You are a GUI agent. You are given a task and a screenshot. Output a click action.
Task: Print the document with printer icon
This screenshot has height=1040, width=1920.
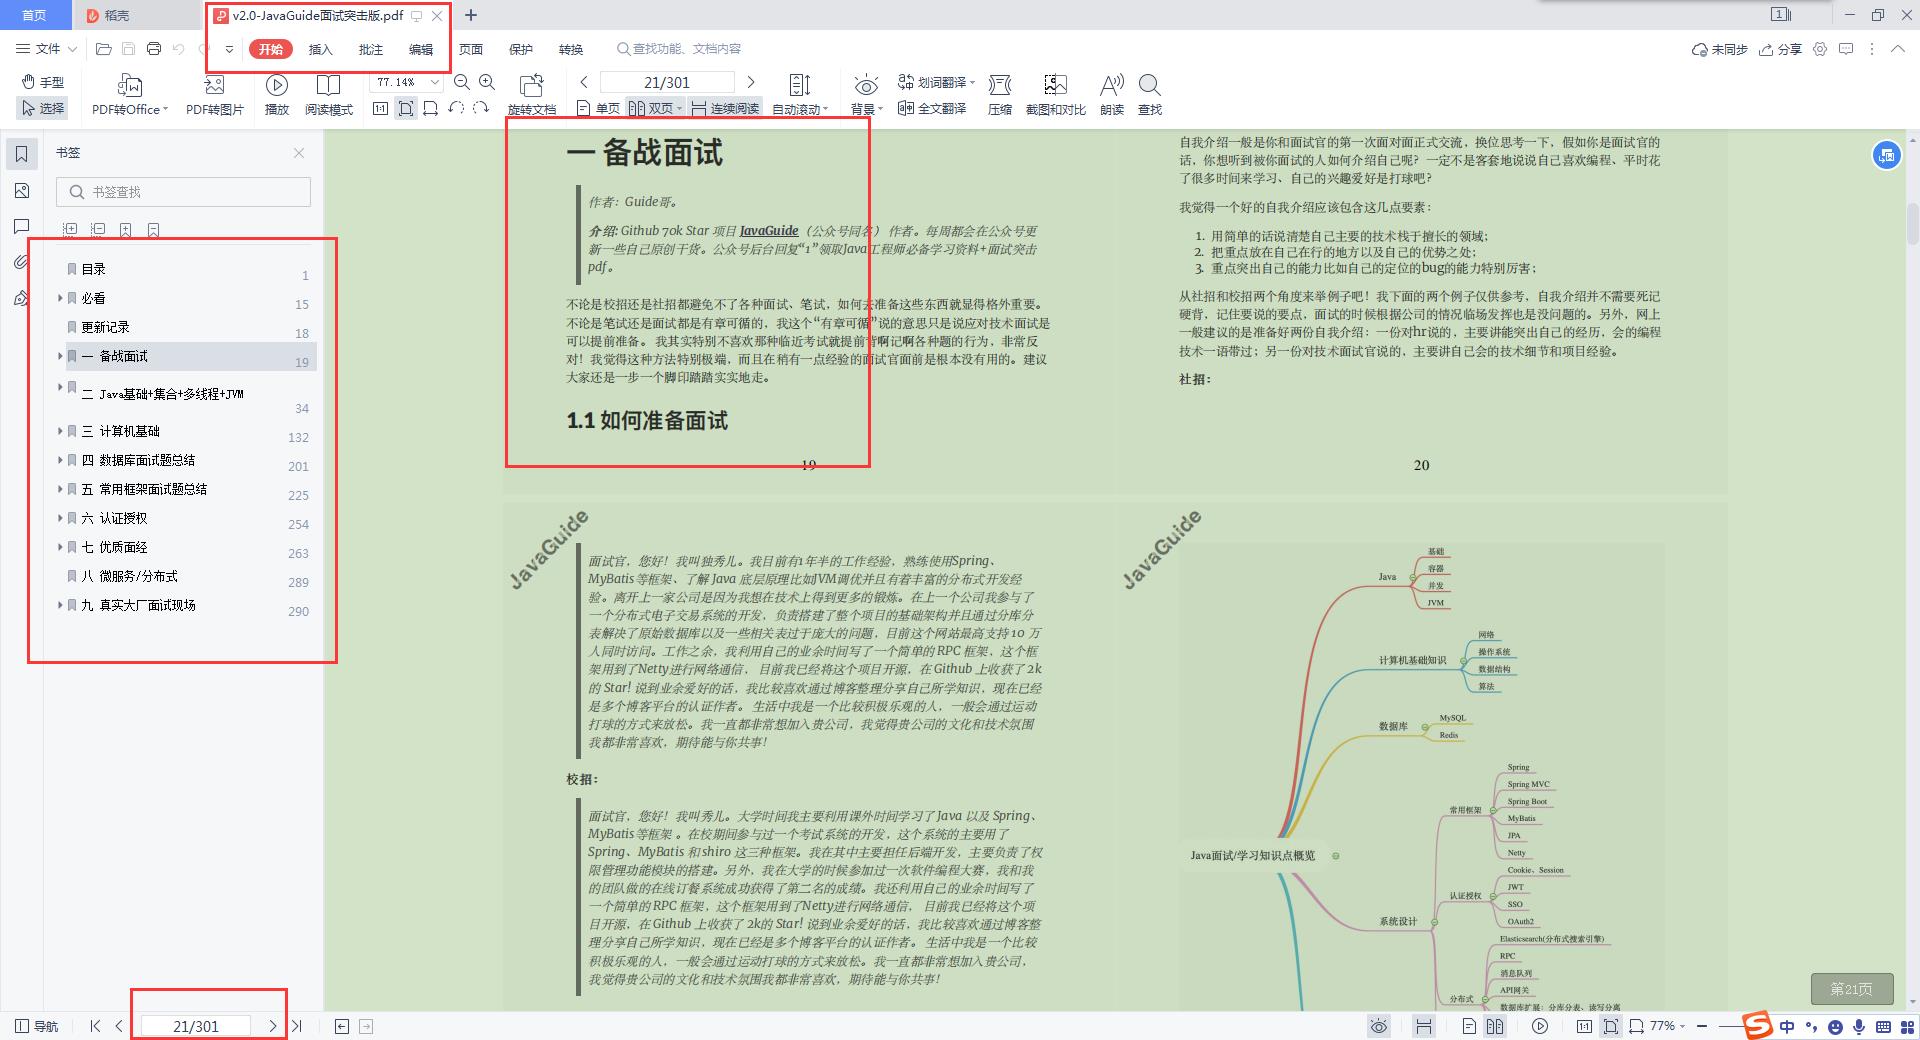coord(154,49)
